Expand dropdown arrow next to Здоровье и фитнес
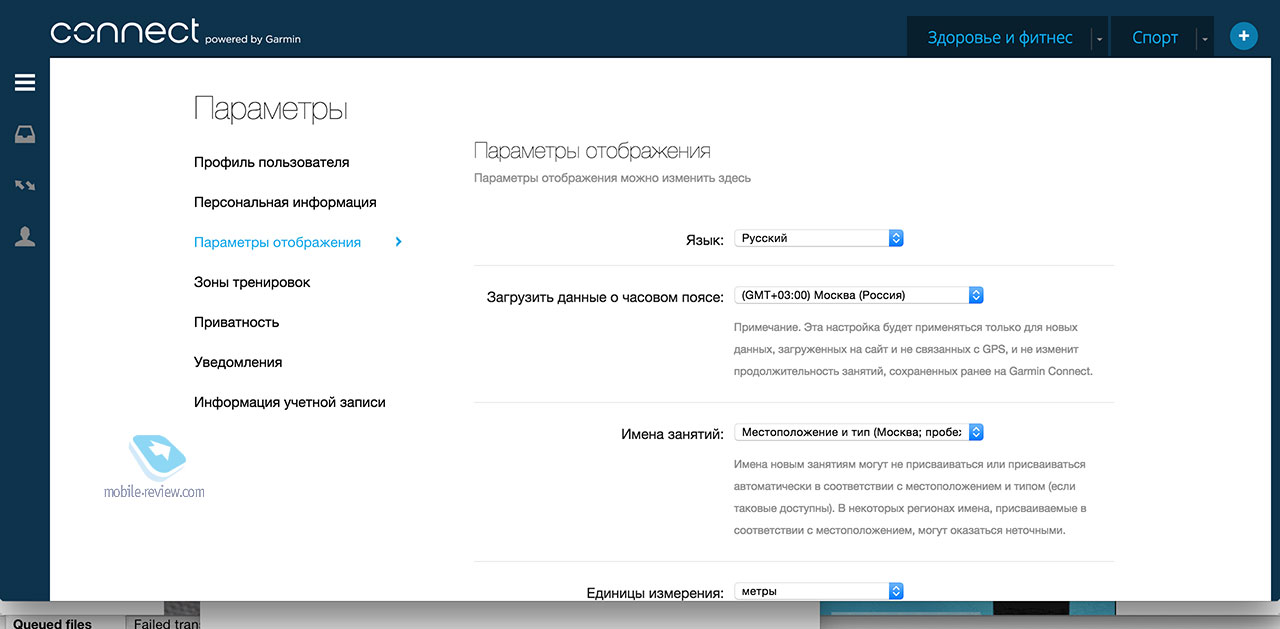This screenshot has width=1280, height=629. coord(1099,39)
